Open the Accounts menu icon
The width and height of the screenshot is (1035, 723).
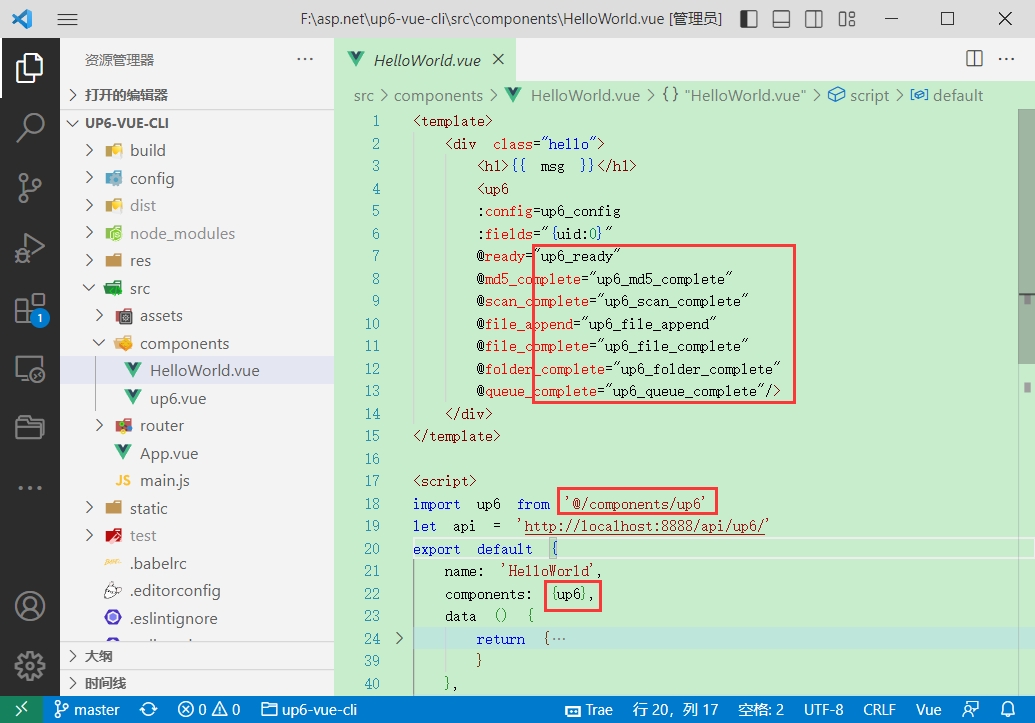click(30, 606)
